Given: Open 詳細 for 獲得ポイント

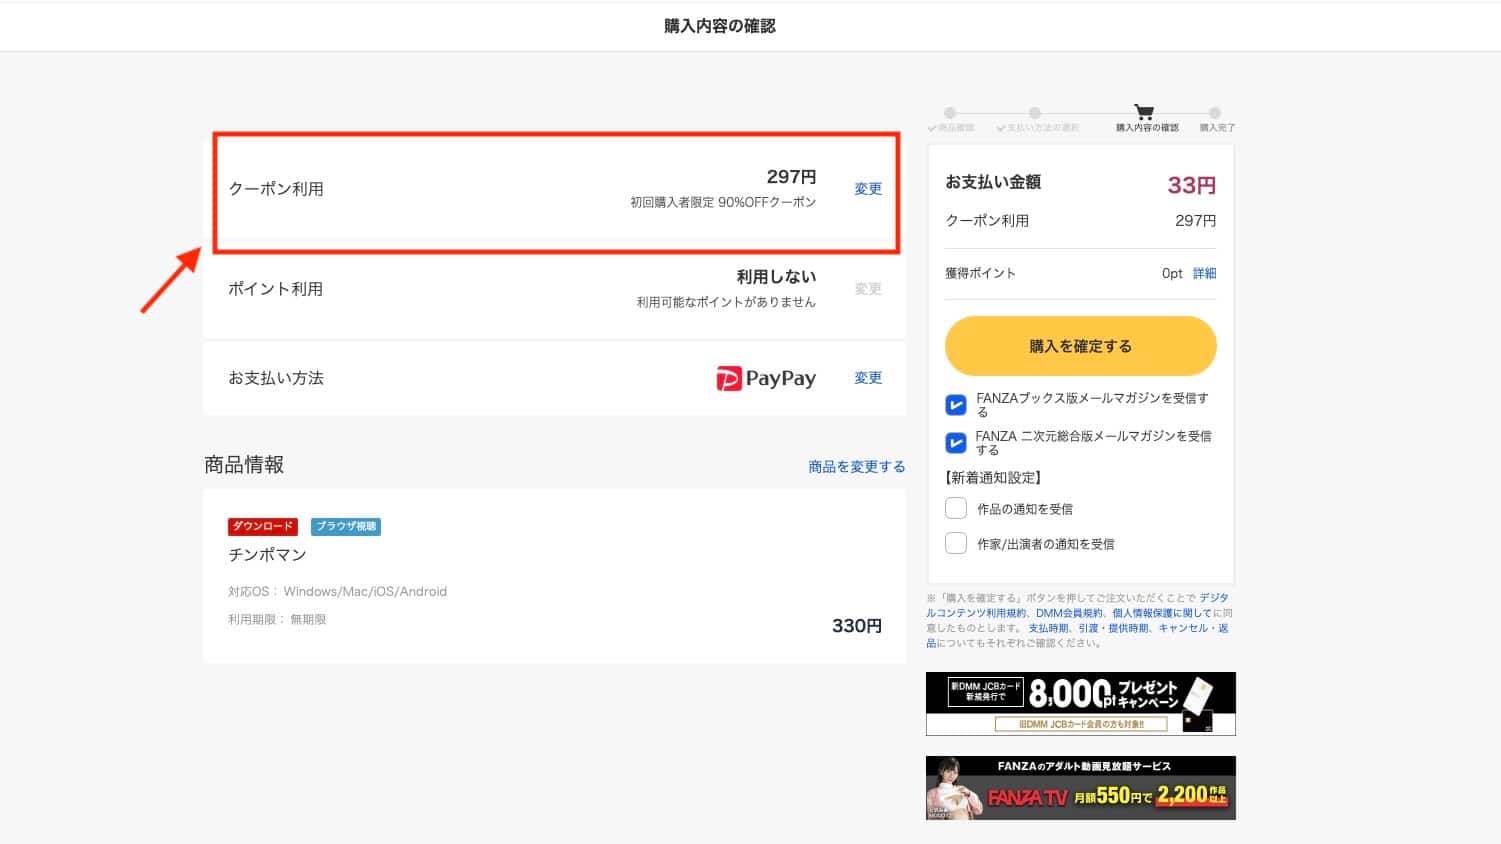Looking at the screenshot, I should point(1204,273).
